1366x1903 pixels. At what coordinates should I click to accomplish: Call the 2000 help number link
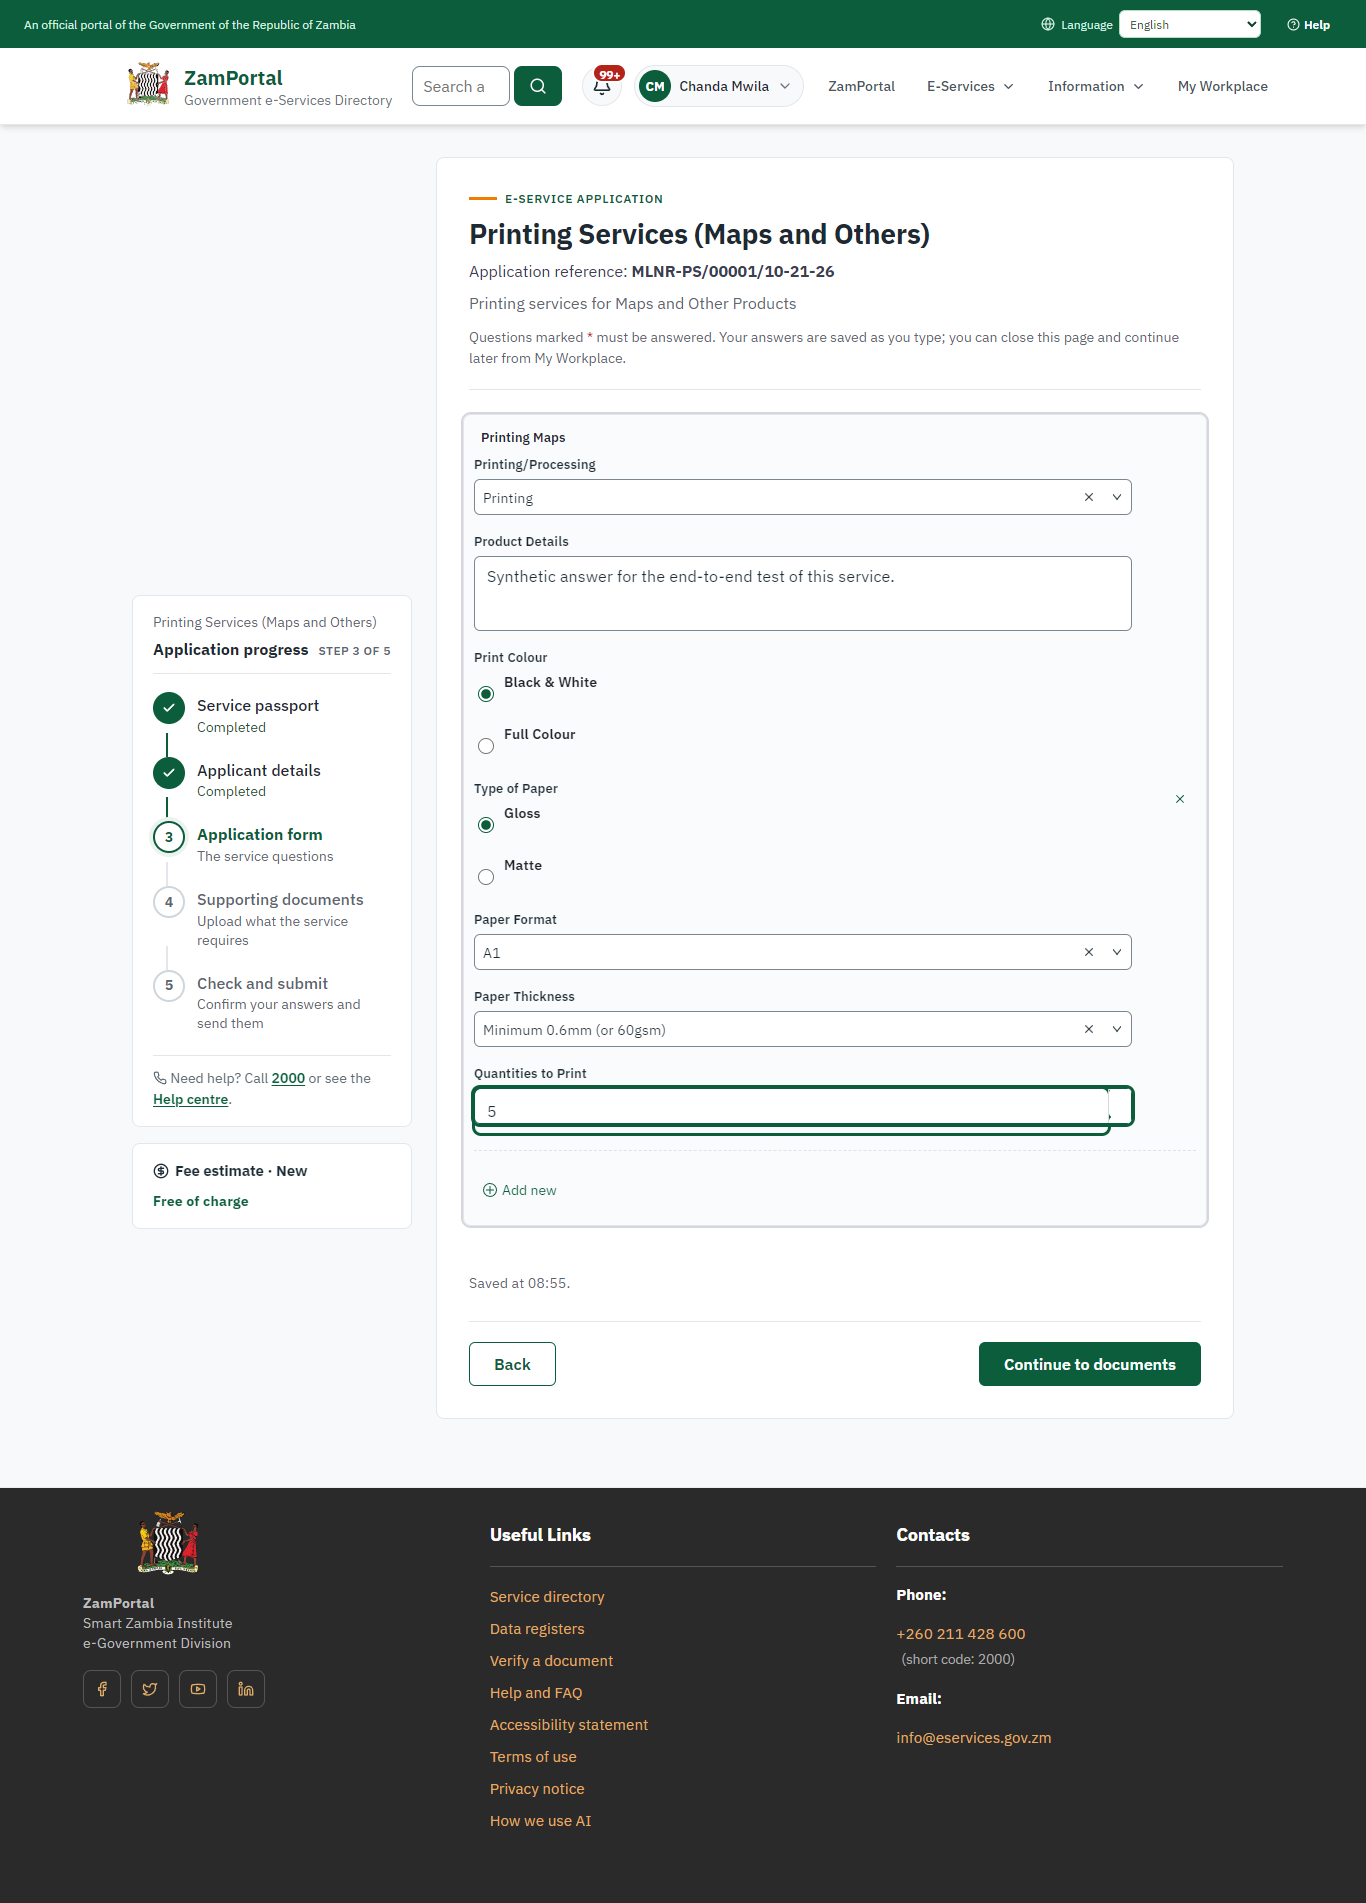(288, 1078)
